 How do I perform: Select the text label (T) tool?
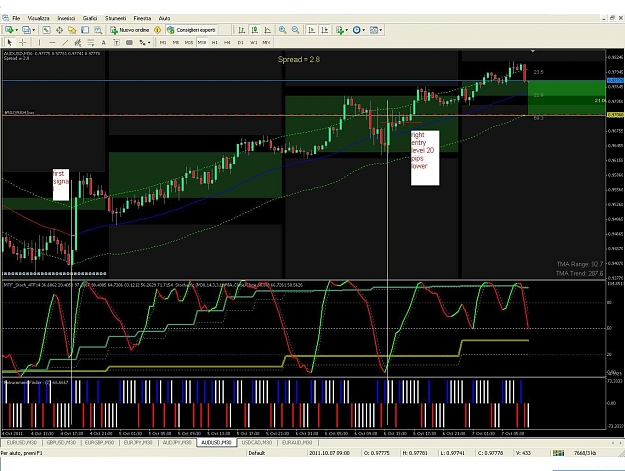click(x=116, y=42)
